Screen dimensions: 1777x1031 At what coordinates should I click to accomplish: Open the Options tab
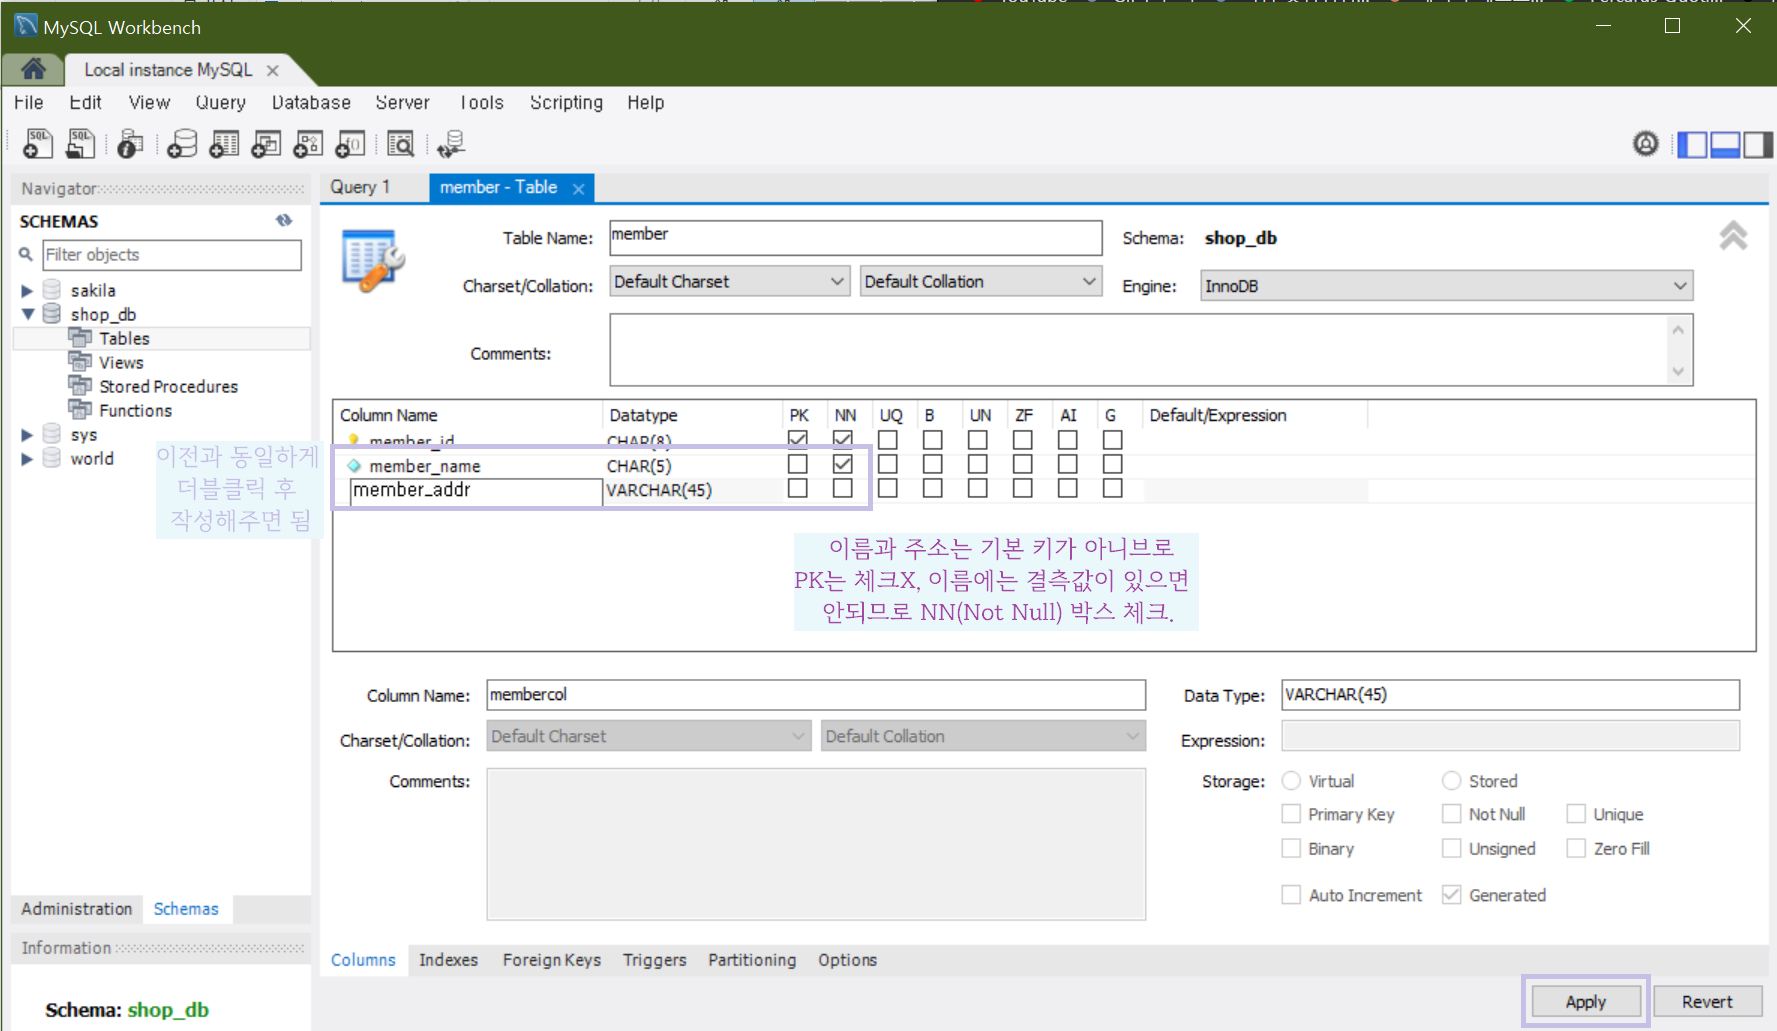click(x=847, y=960)
